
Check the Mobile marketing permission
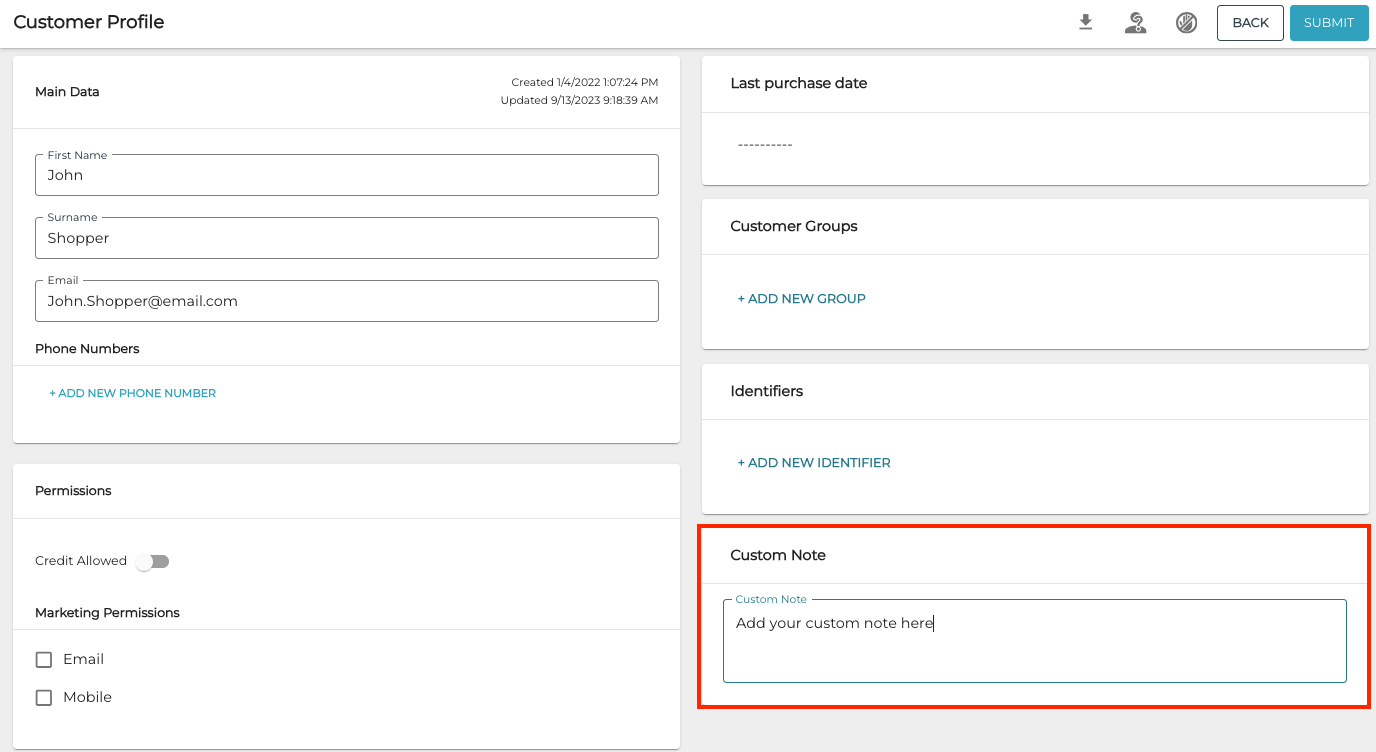coord(43,697)
